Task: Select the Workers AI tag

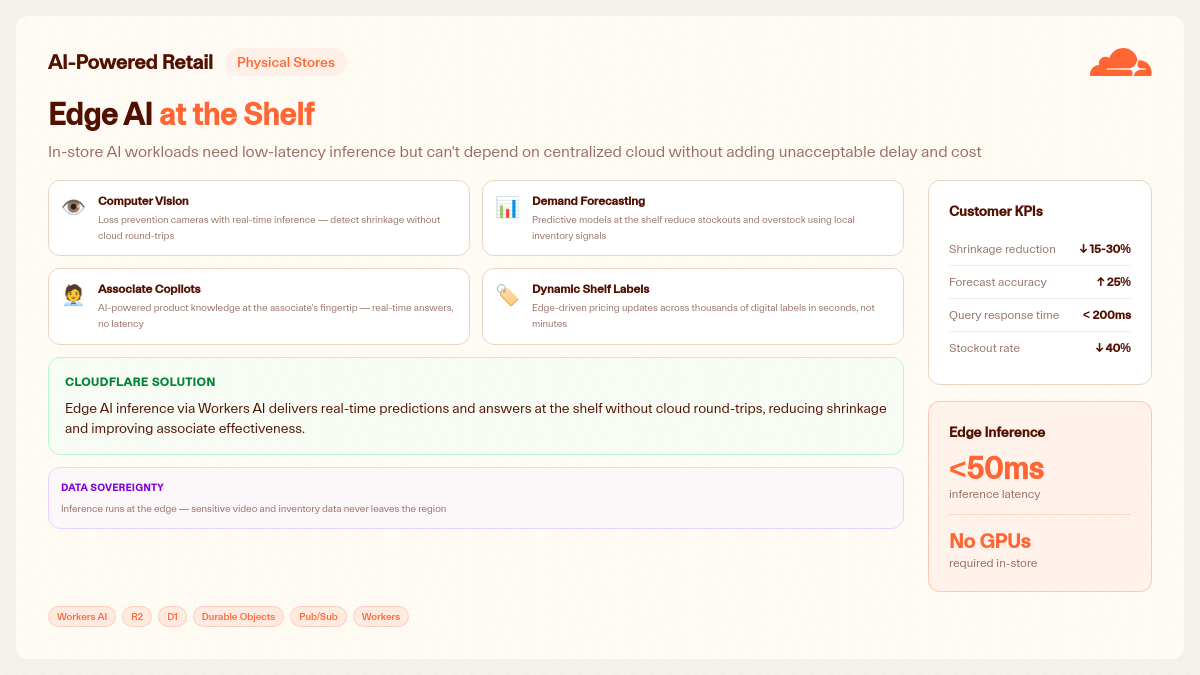Action: click(82, 617)
